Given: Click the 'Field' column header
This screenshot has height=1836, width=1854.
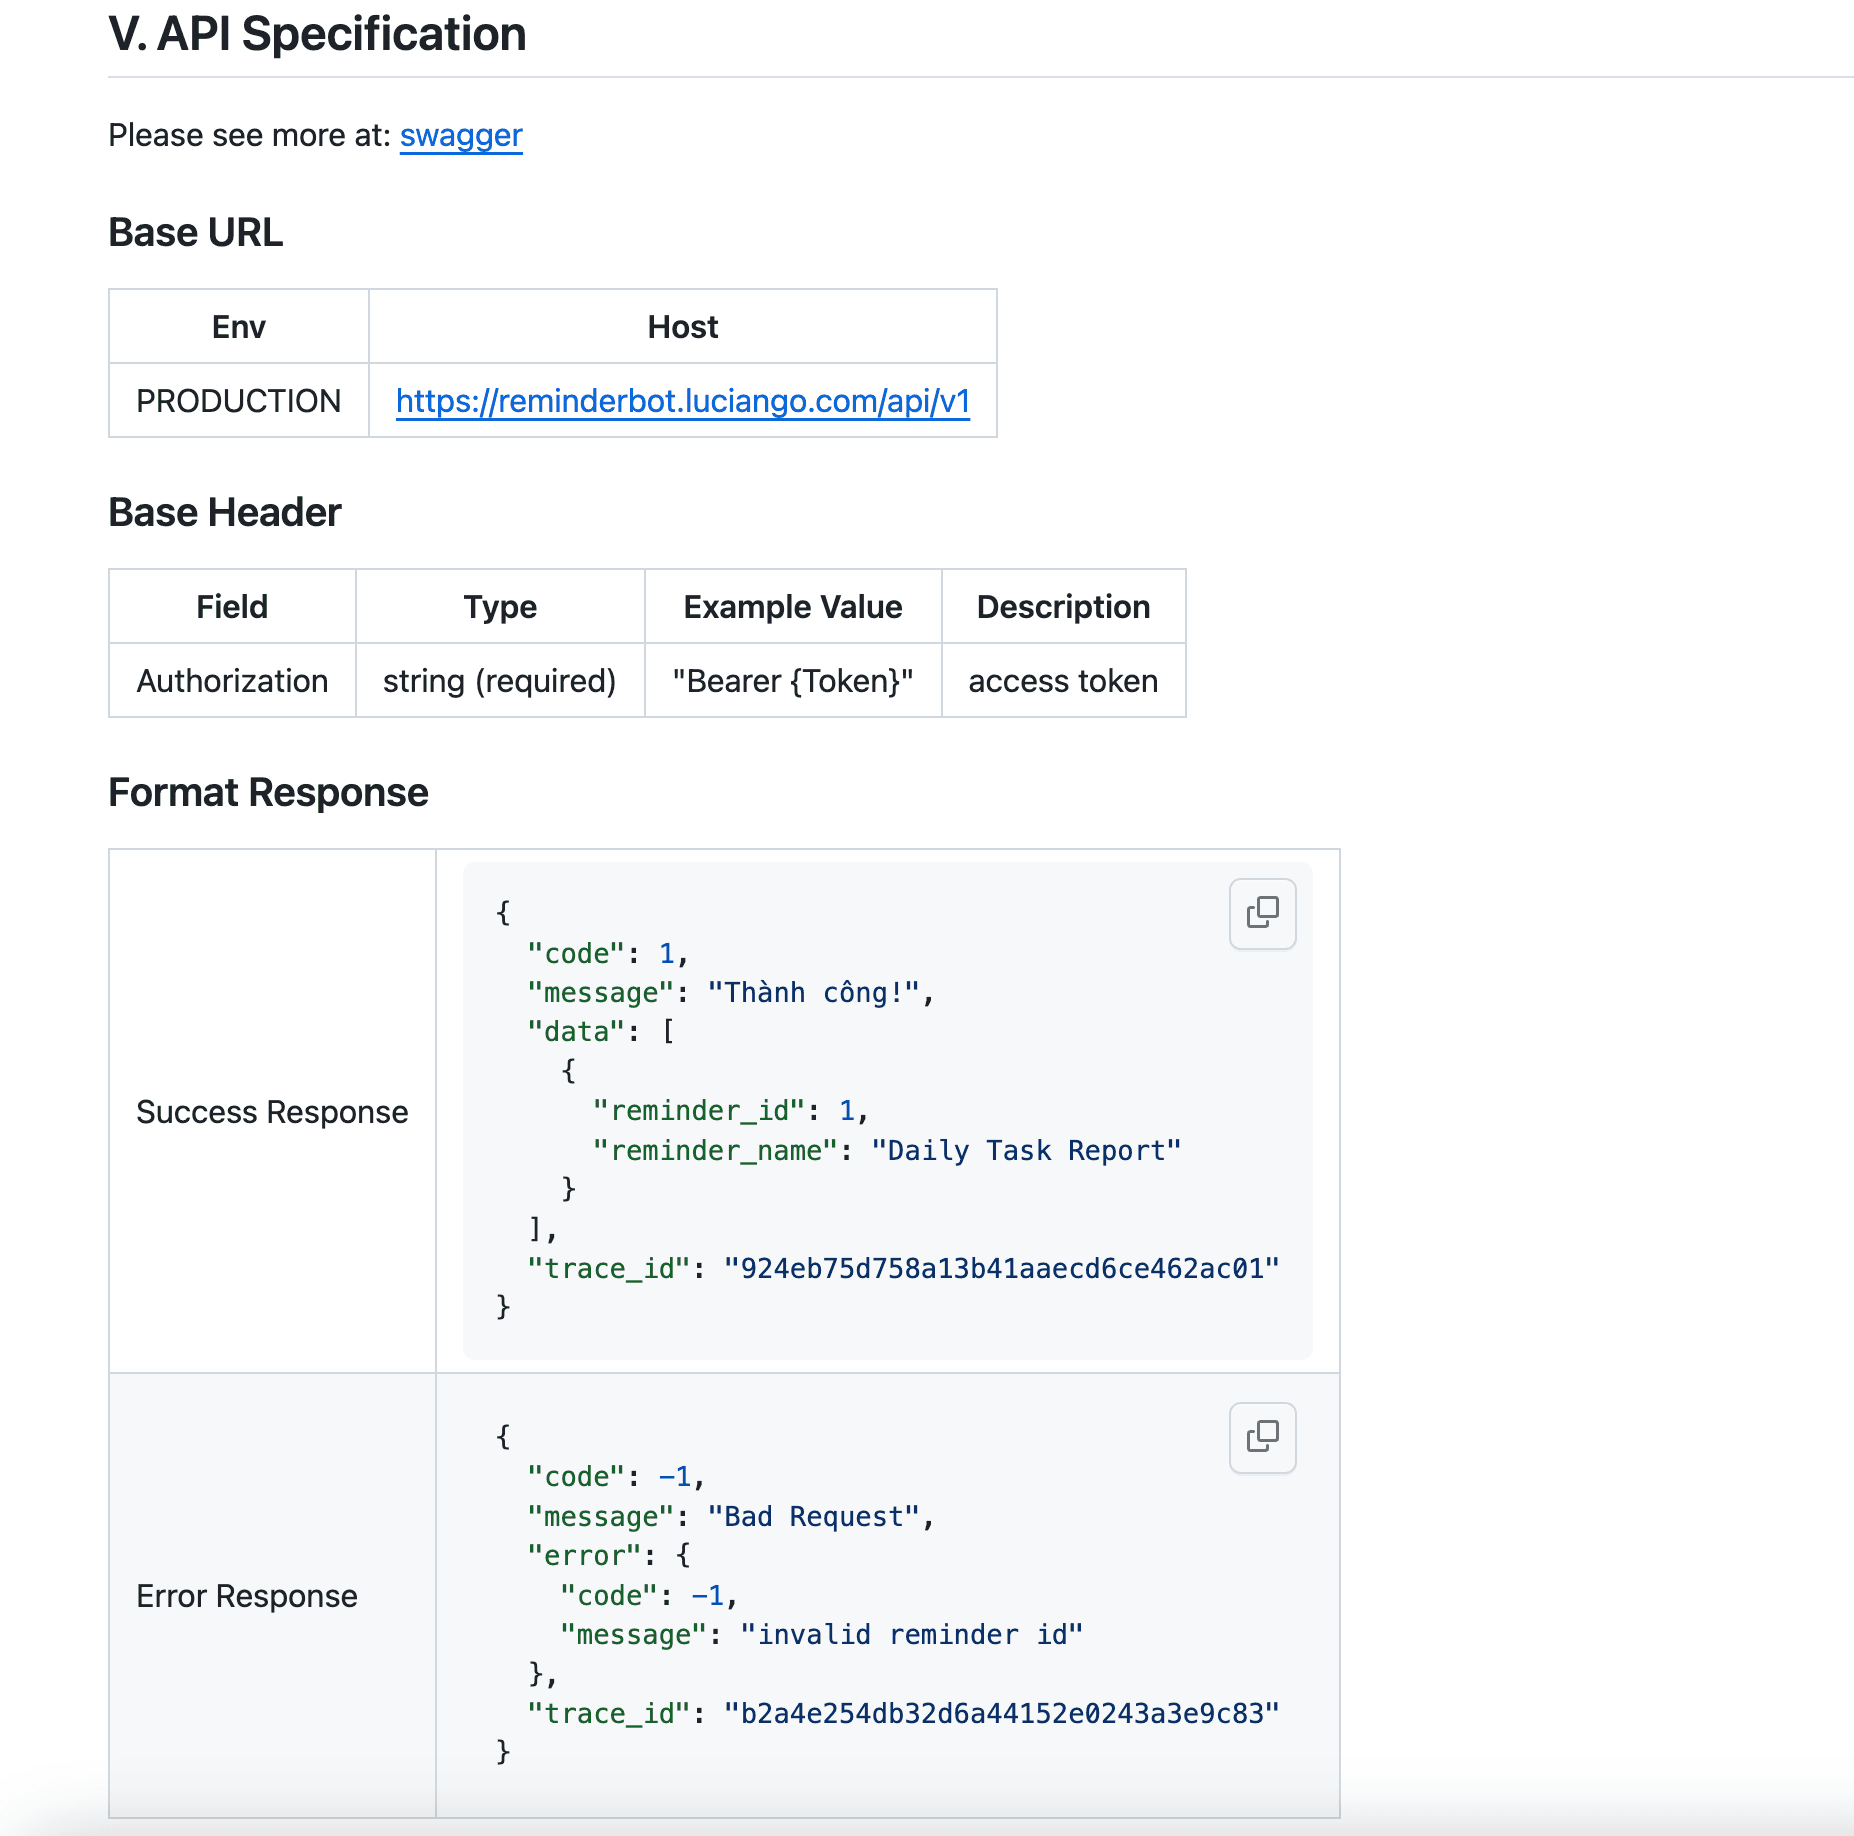Looking at the screenshot, I should 232,607.
